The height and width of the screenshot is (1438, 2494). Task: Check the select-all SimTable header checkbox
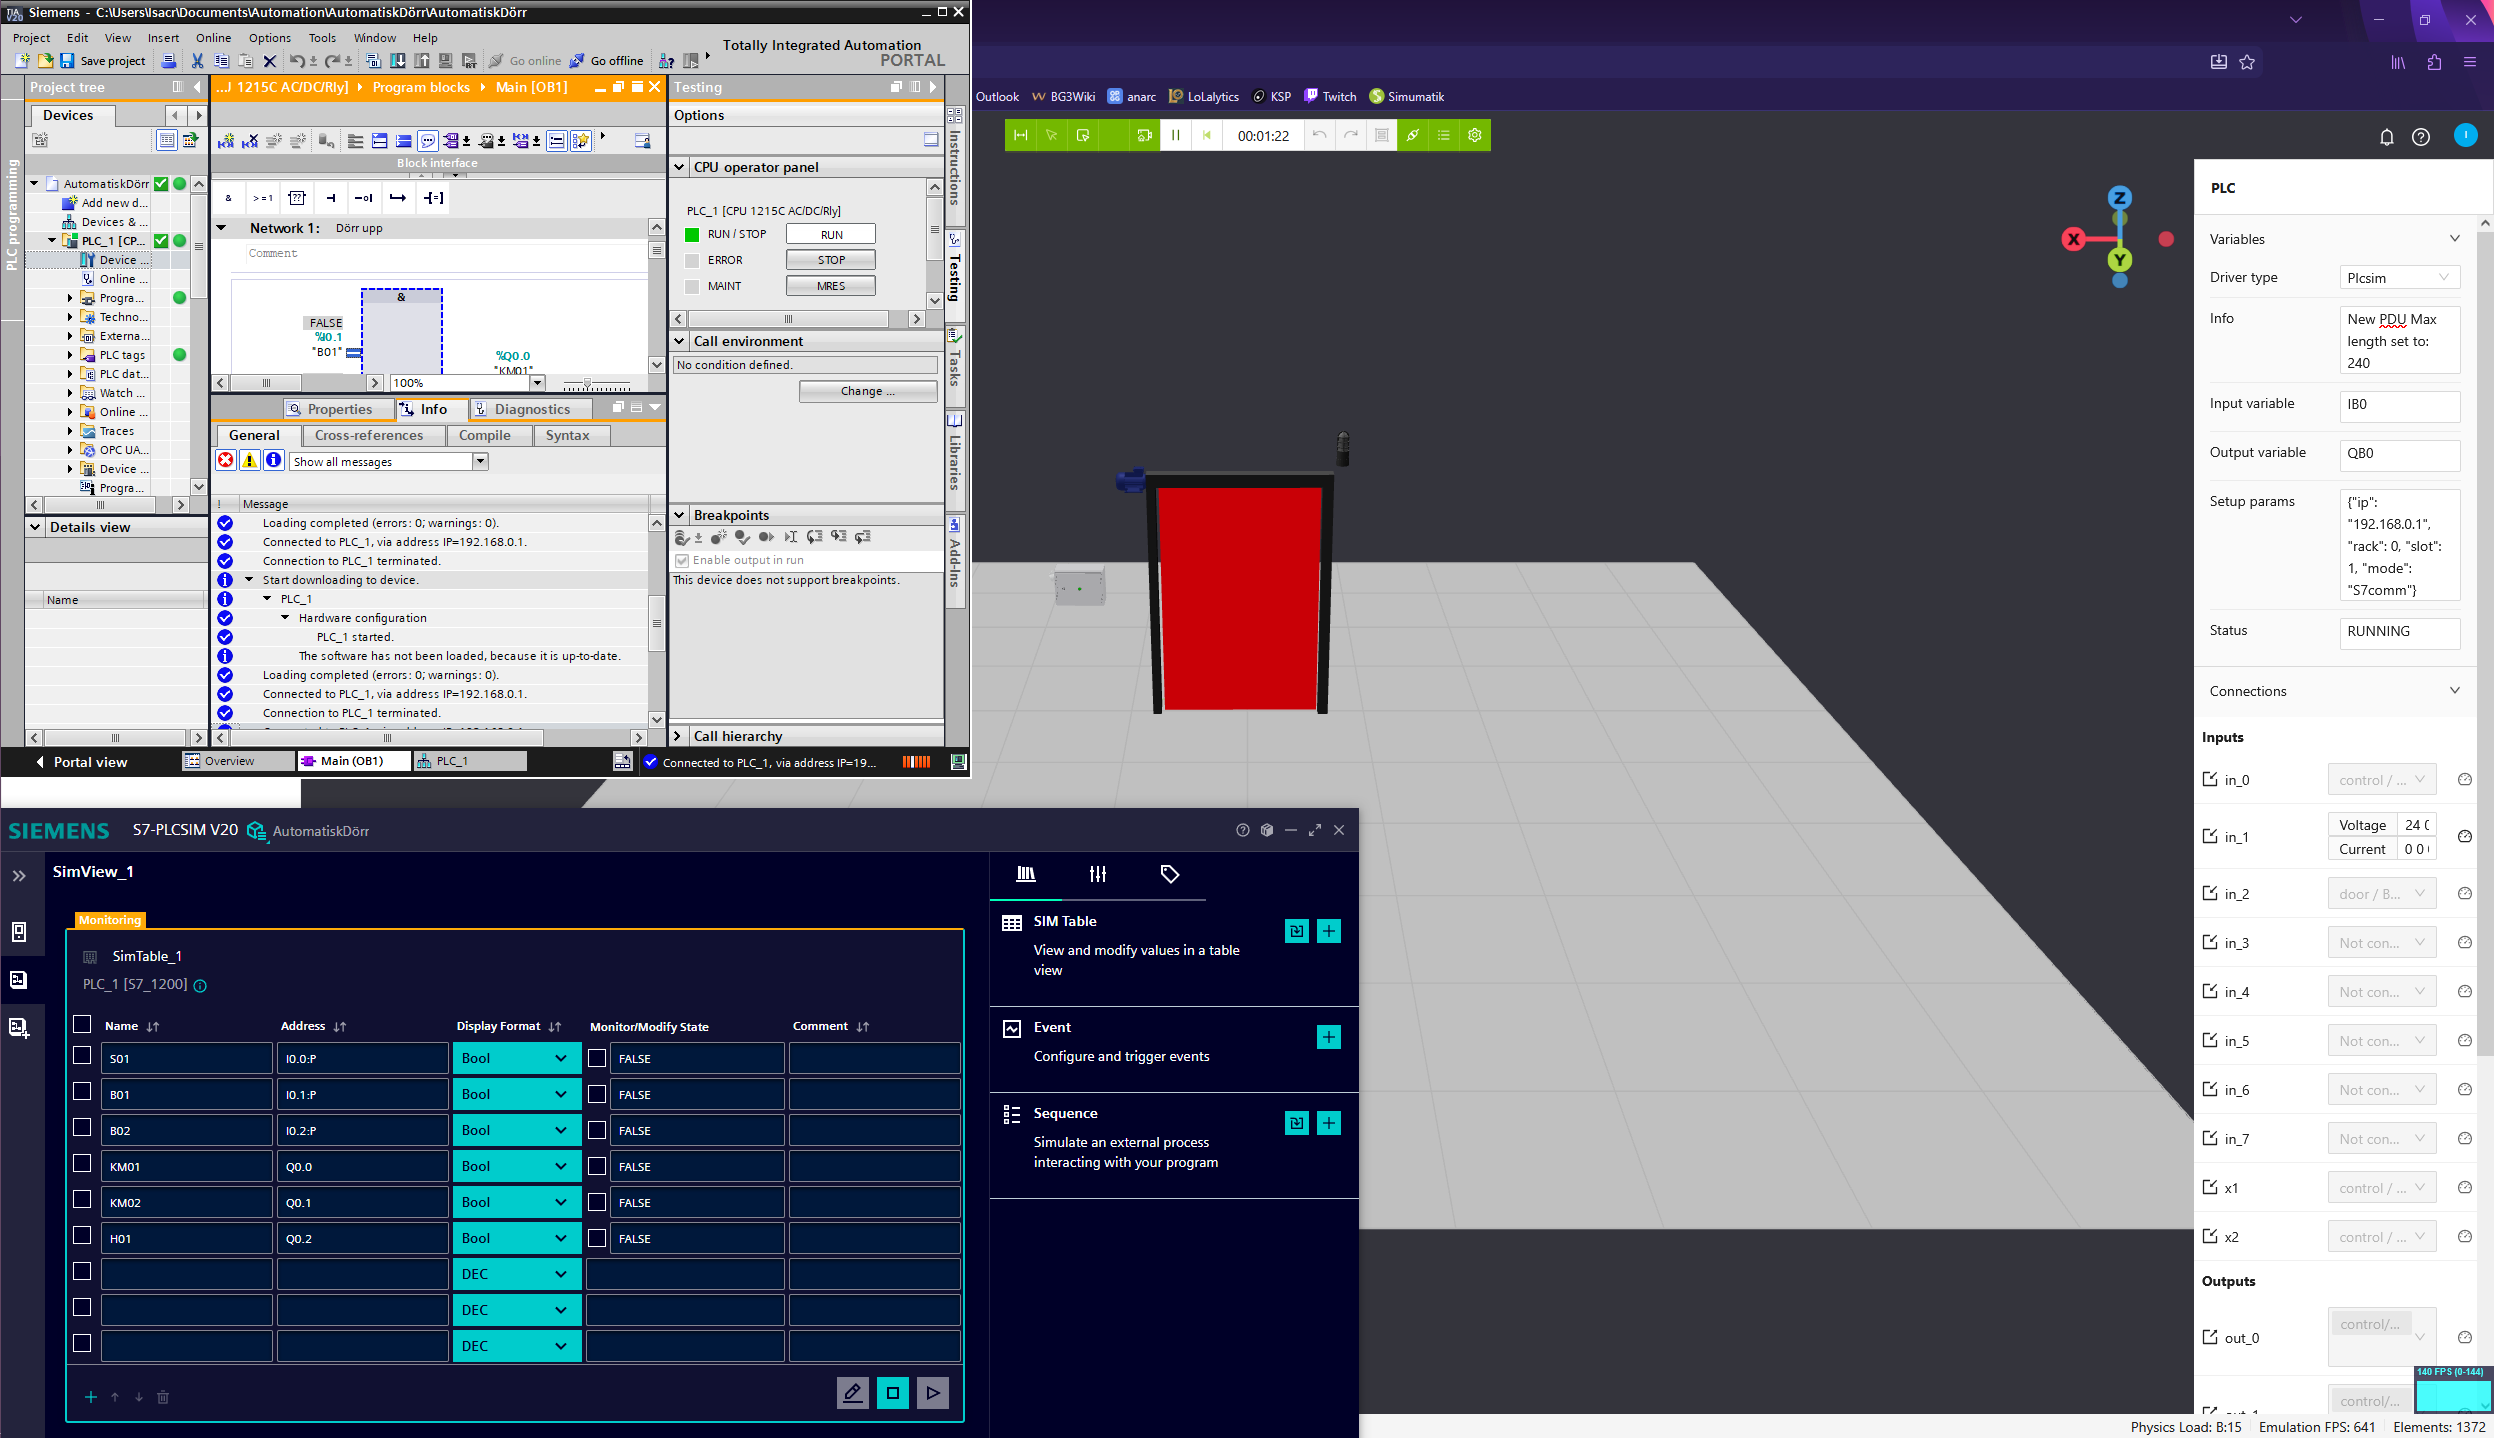(82, 1024)
